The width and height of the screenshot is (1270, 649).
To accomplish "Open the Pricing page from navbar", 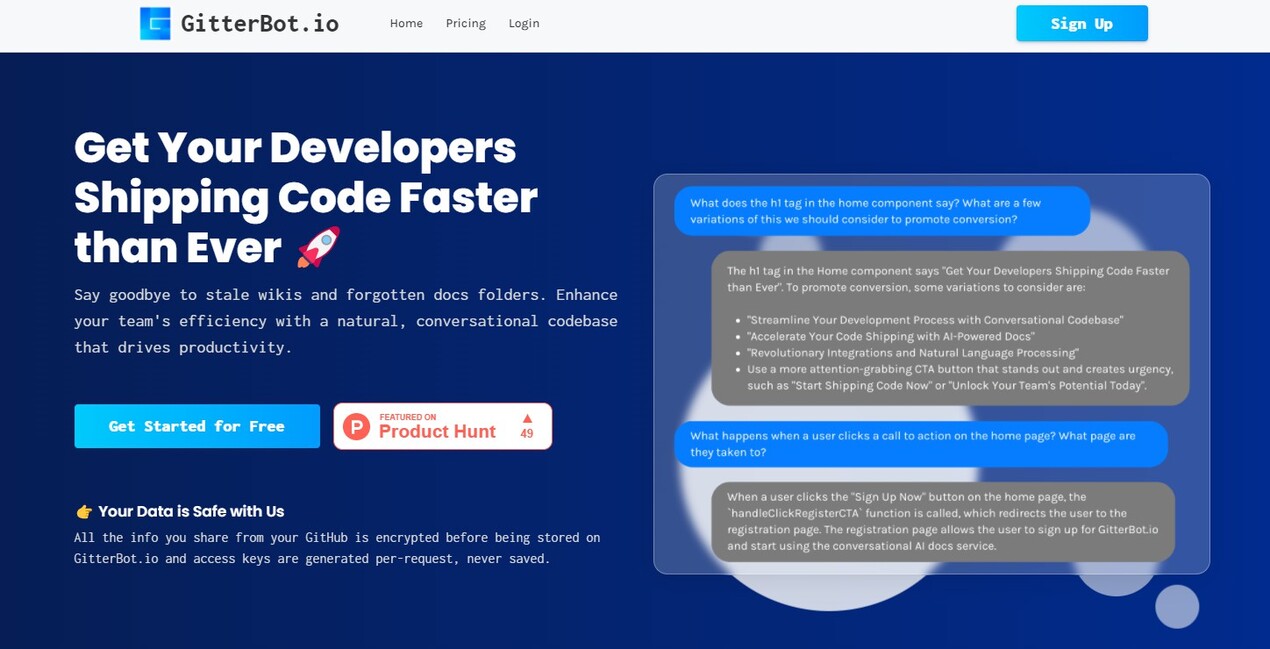I will 465,23.
